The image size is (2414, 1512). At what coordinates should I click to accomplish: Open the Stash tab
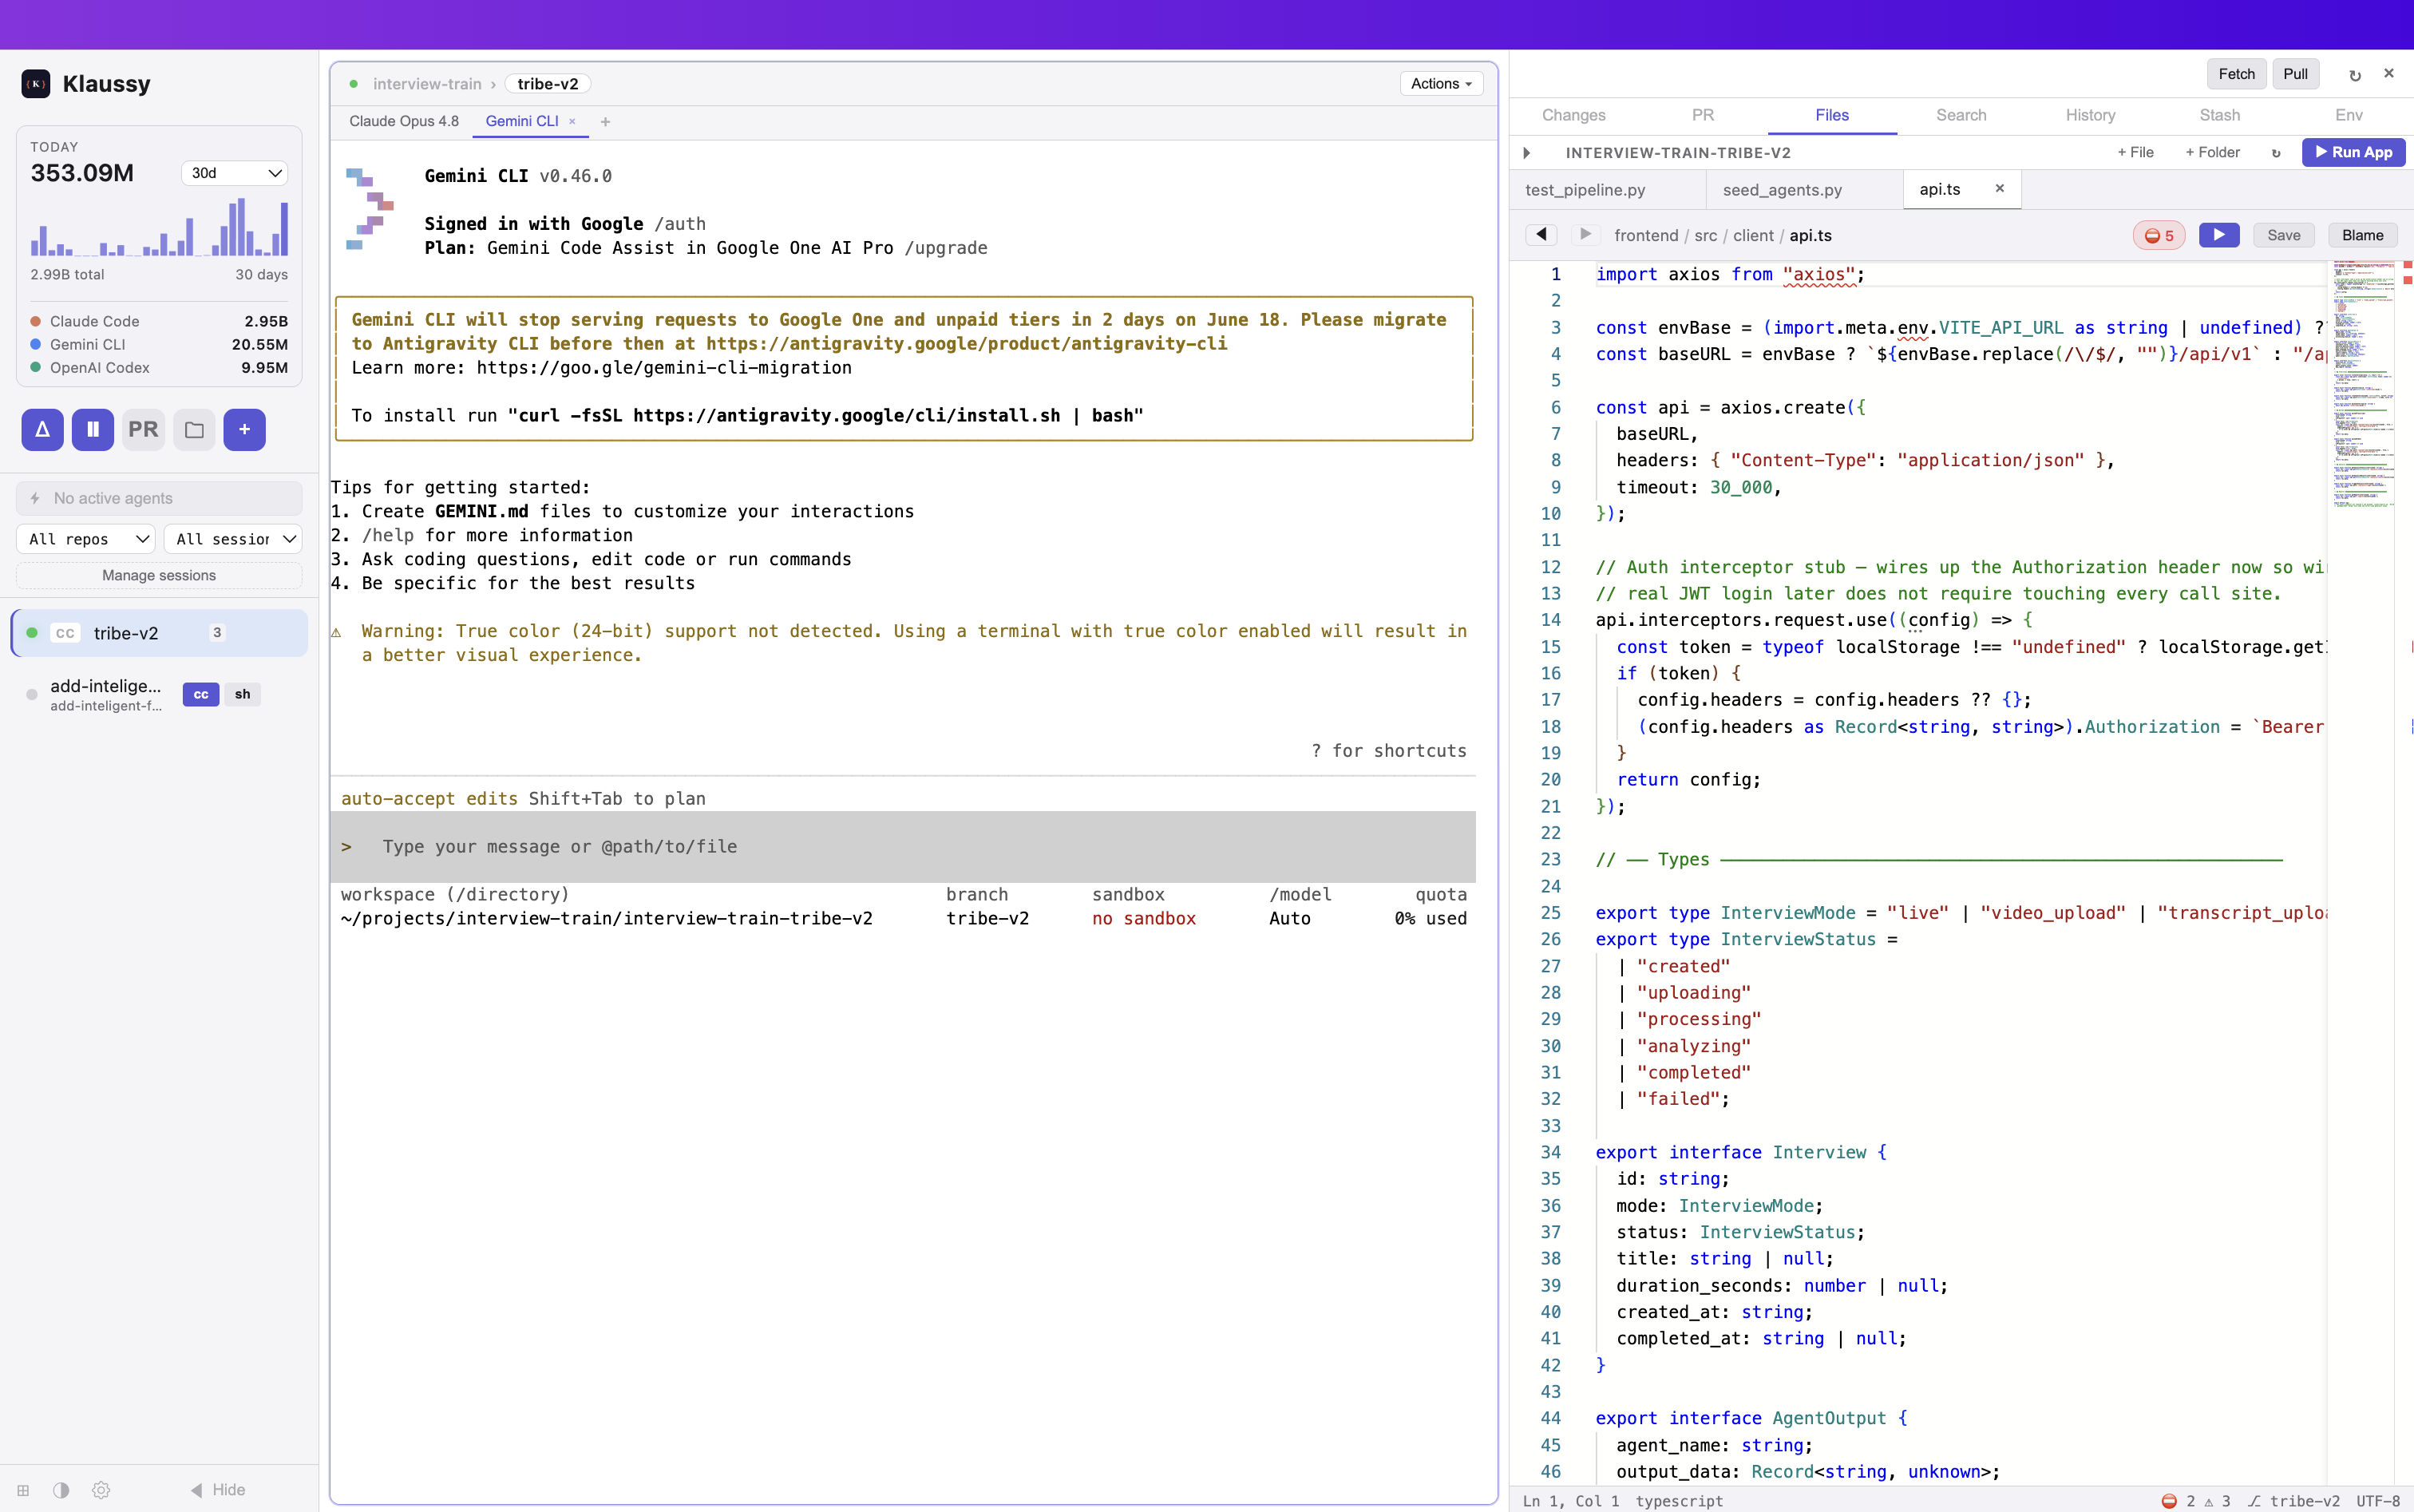tap(2219, 116)
